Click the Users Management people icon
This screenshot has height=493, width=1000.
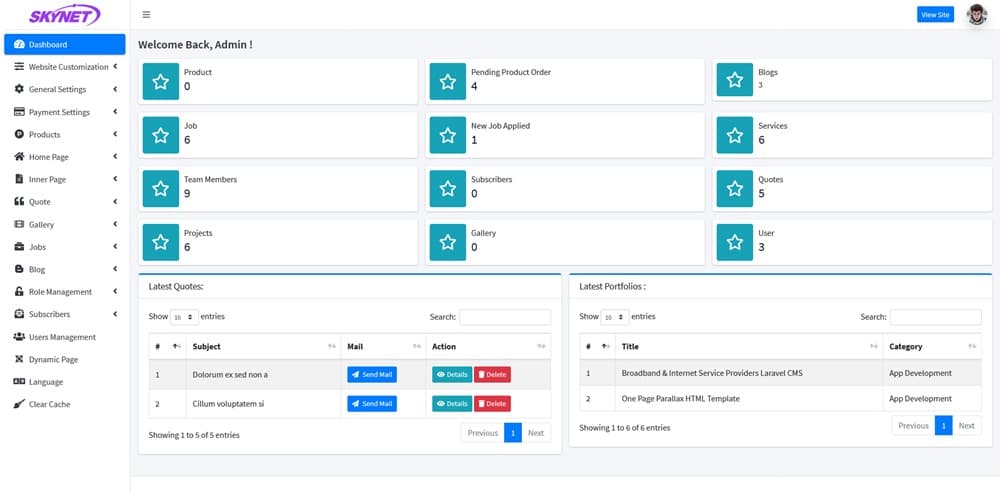(19, 337)
